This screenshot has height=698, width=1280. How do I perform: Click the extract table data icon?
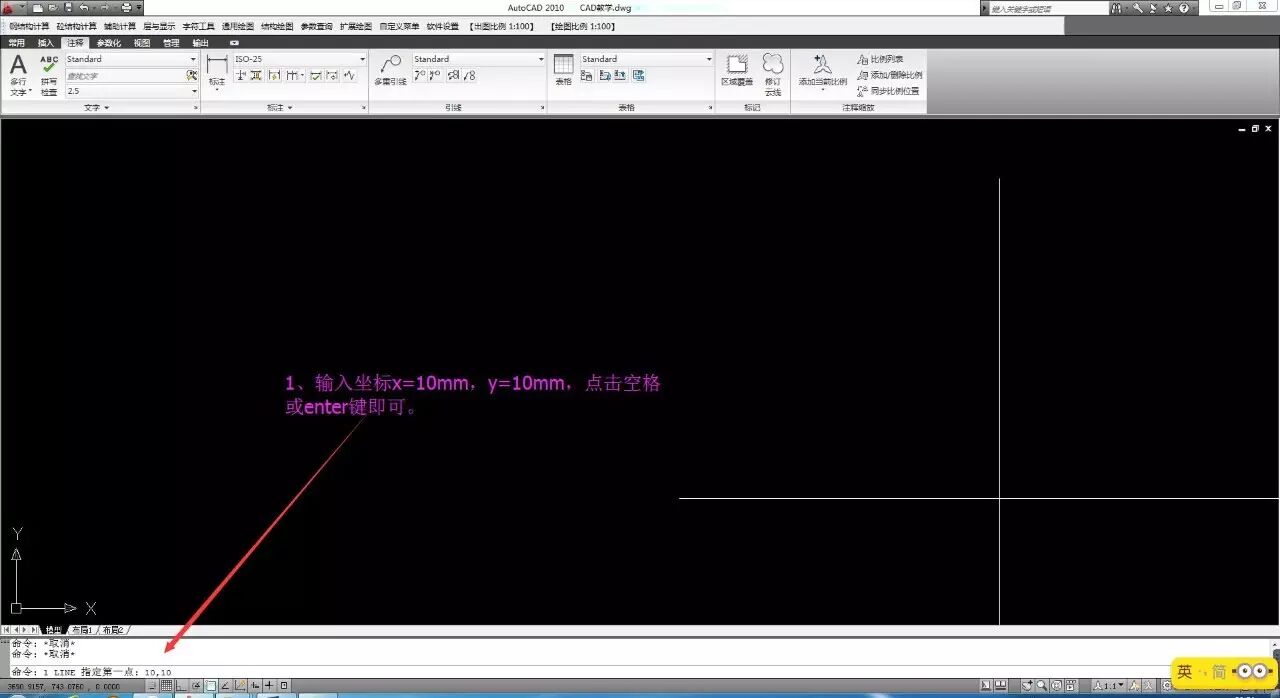pos(587,76)
